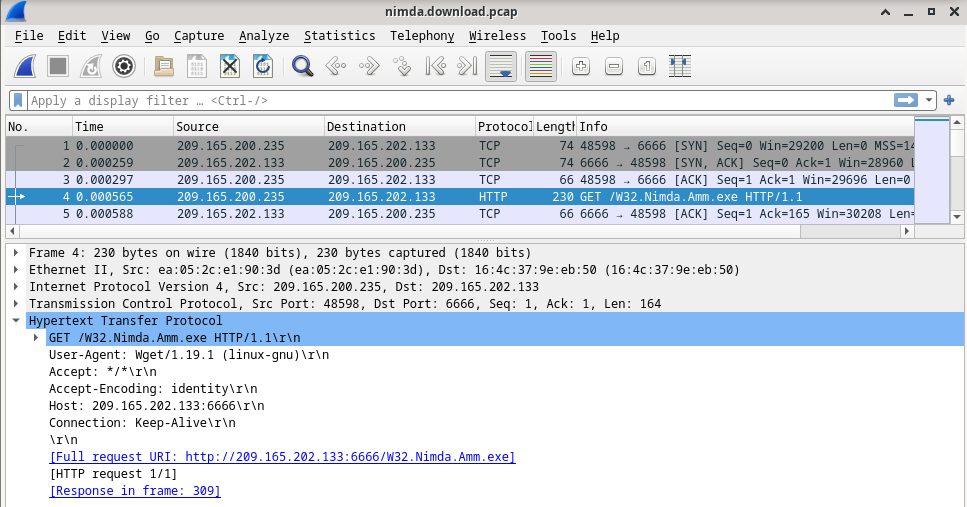Screen dimensions: 967x507
Task: Toggle auto-scroll during live capture
Action: click(x=501, y=66)
